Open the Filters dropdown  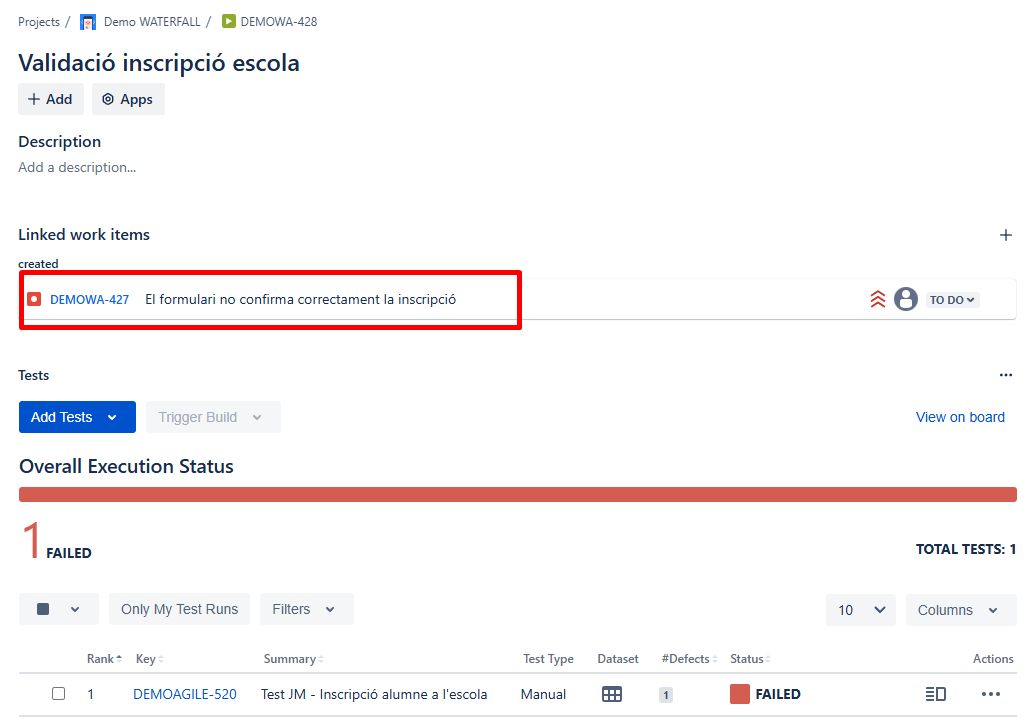tap(307, 609)
